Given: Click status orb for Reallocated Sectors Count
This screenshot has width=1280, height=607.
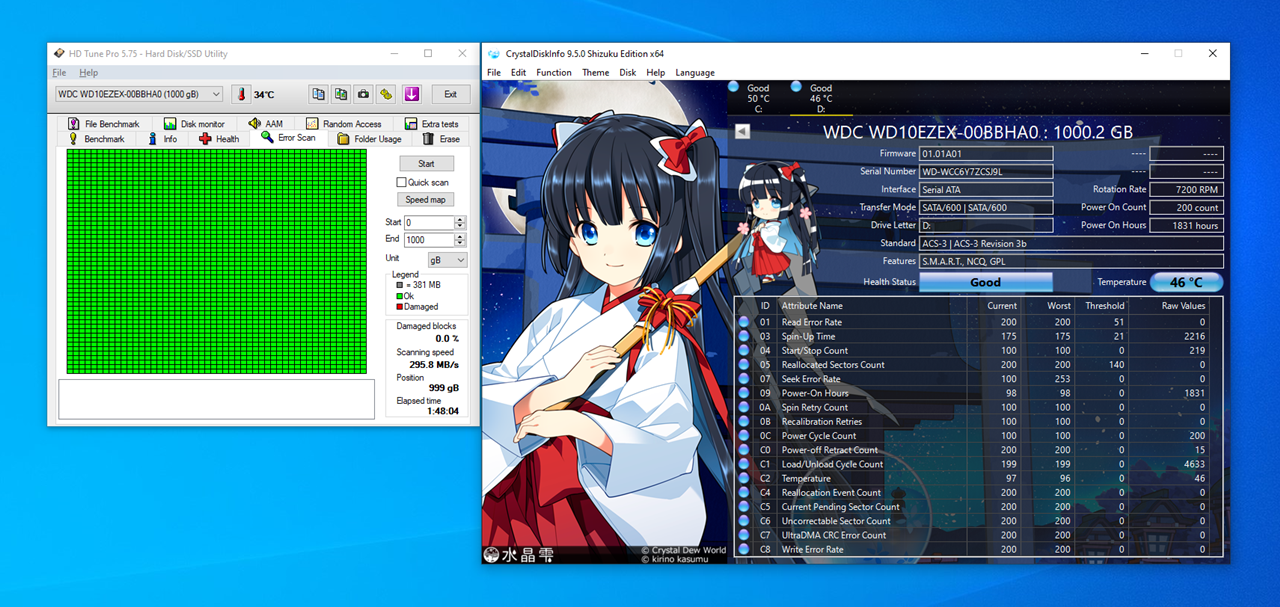Looking at the screenshot, I should point(744,364).
